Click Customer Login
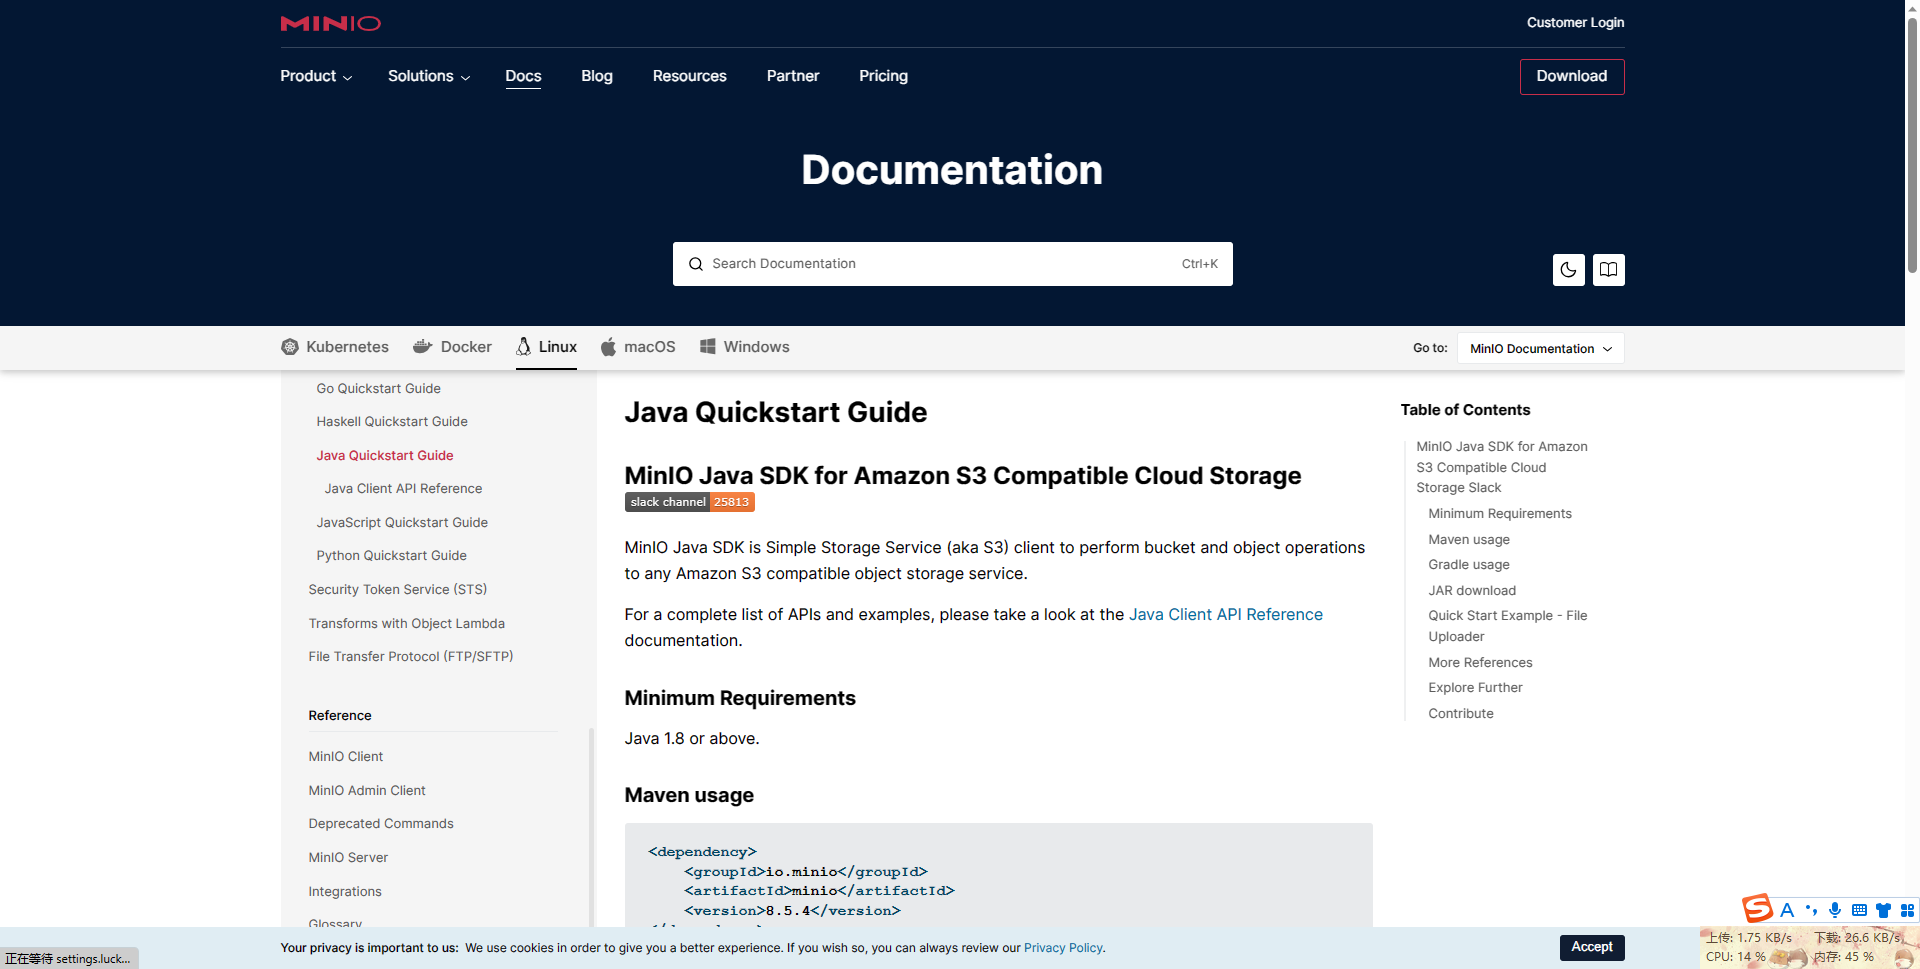 tap(1575, 23)
